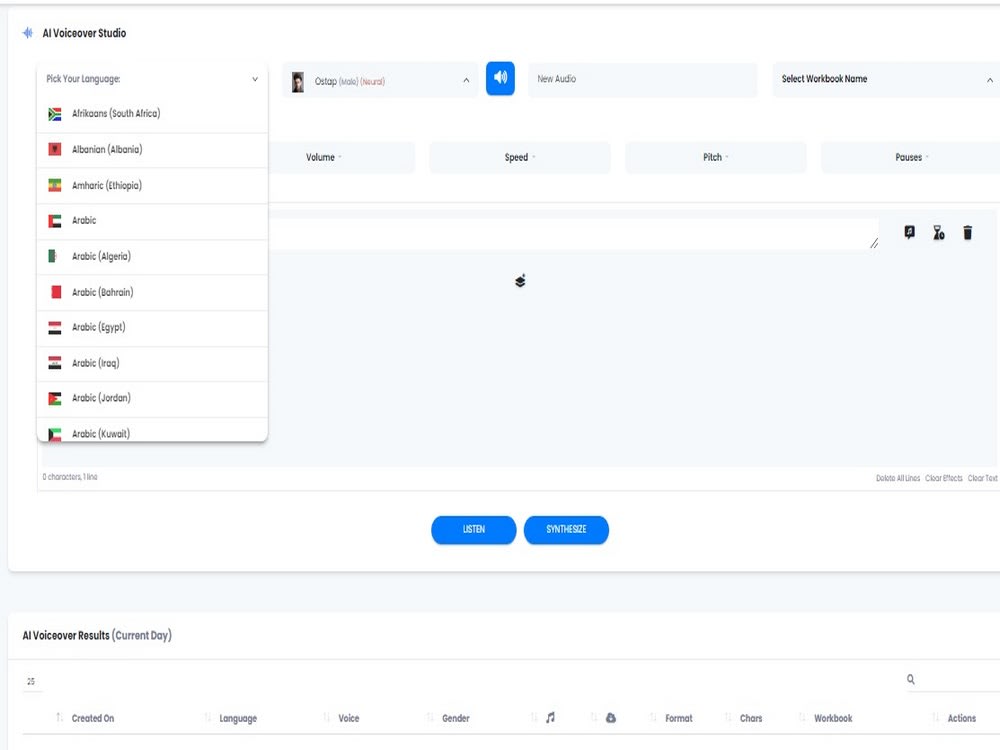1000x750 pixels.
Task: Open the Pitch effect dropdown
Action: pyautogui.click(x=716, y=157)
